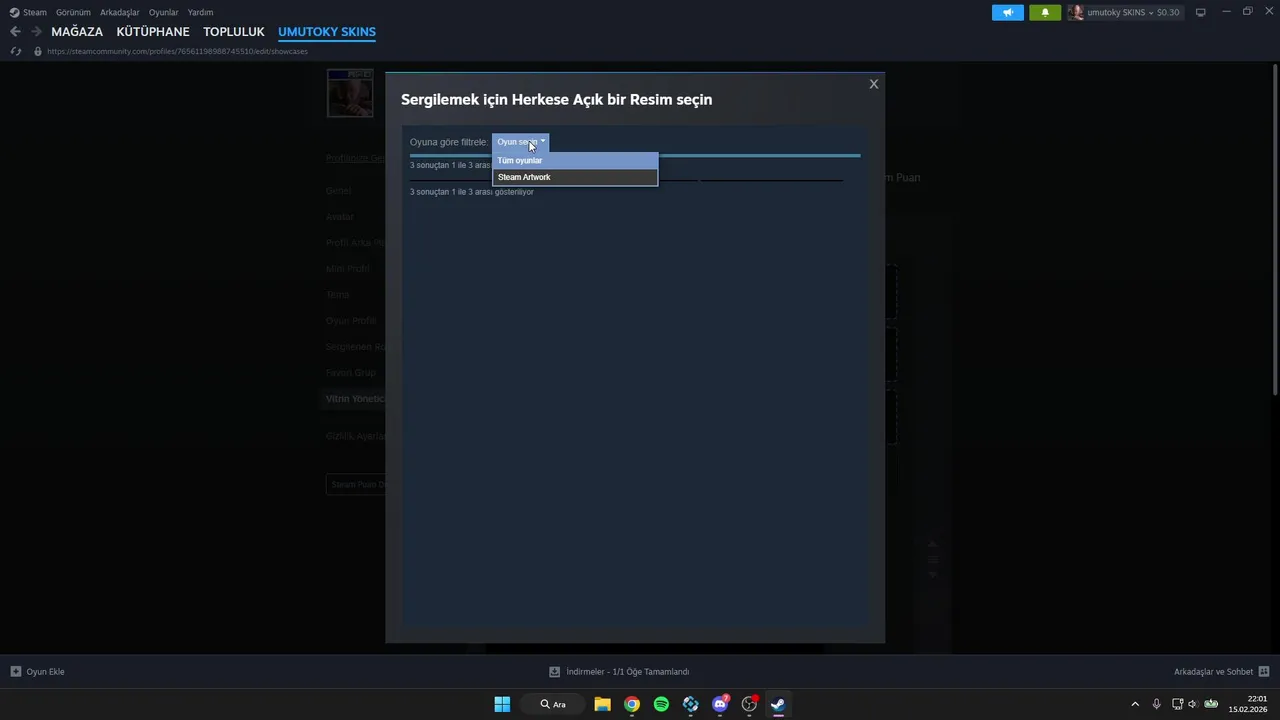Click the taskbar 'Ara' search box
Image resolution: width=1280 pixels, height=720 pixels.
554,704
